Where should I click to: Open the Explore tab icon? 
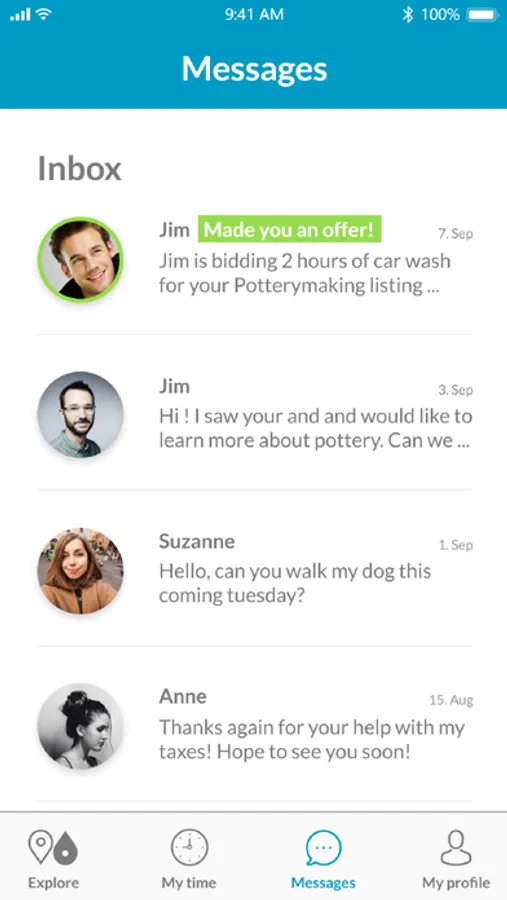click(x=53, y=848)
